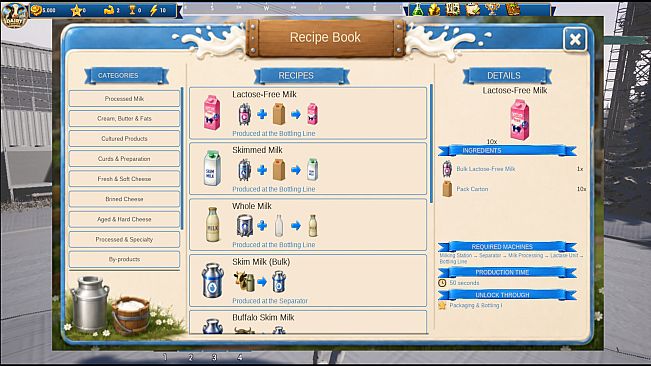Image resolution: width=651 pixels, height=366 pixels.
Task: Click brown carton ingredient in Lactose-Free Milk recipe
Action: point(279,114)
